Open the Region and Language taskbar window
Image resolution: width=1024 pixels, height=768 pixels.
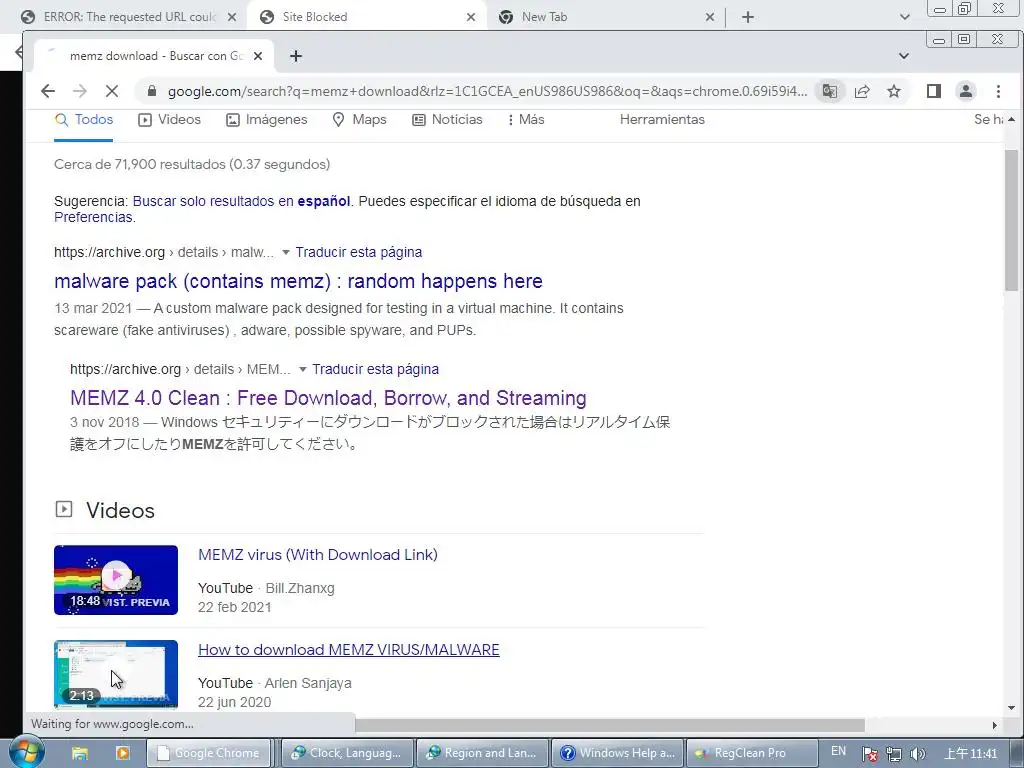pyautogui.click(x=482, y=753)
